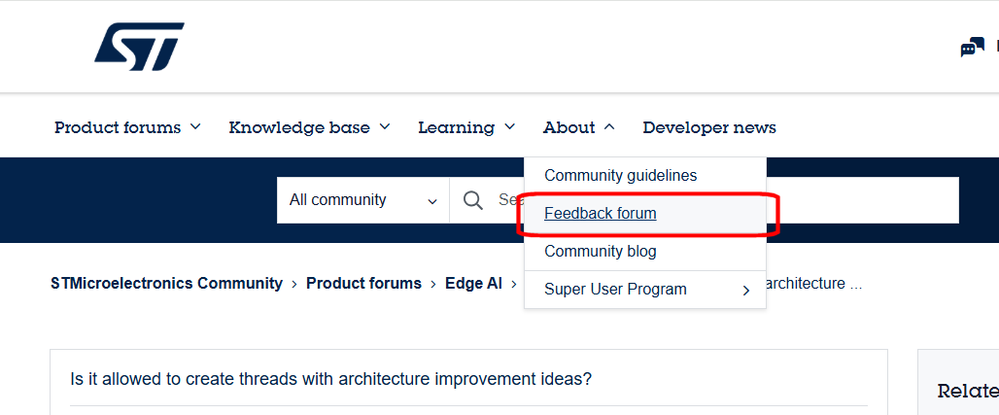Click the search magnifier icon
The height and width of the screenshot is (415, 999).
(x=474, y=201)
